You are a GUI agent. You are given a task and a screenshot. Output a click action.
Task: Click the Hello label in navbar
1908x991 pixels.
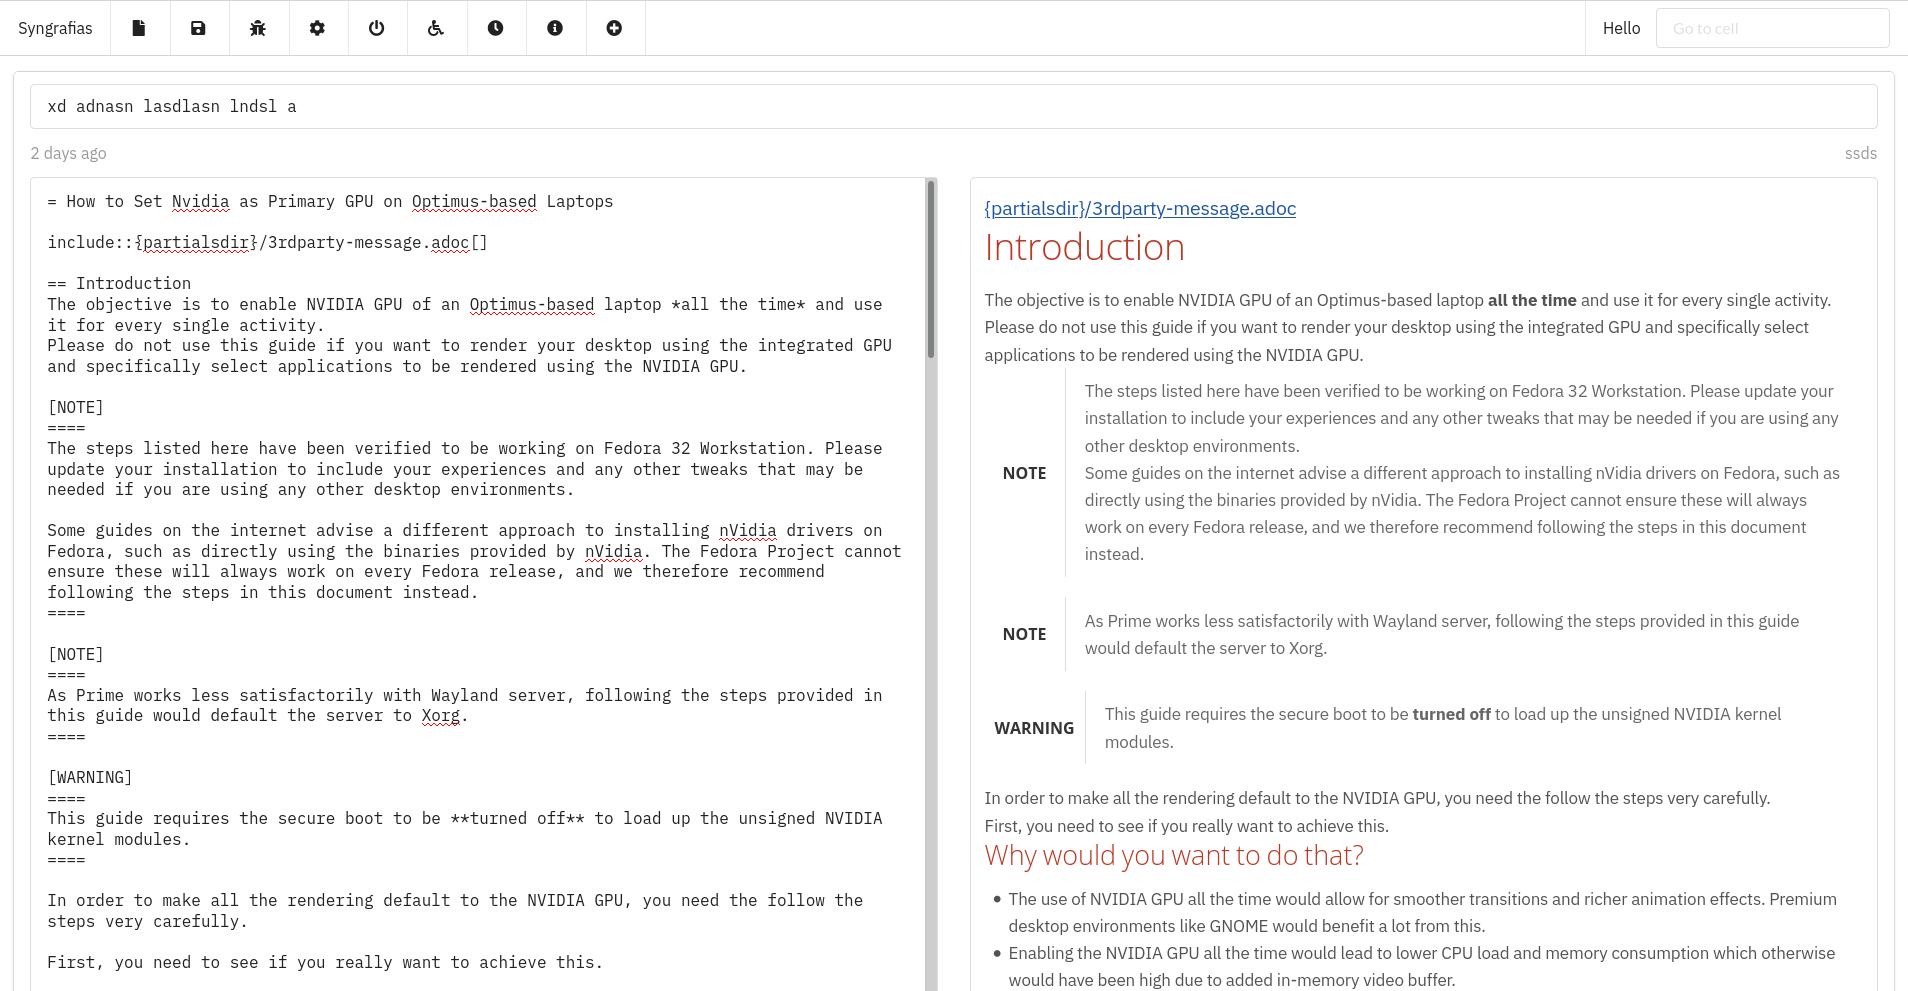(1621, 28)
